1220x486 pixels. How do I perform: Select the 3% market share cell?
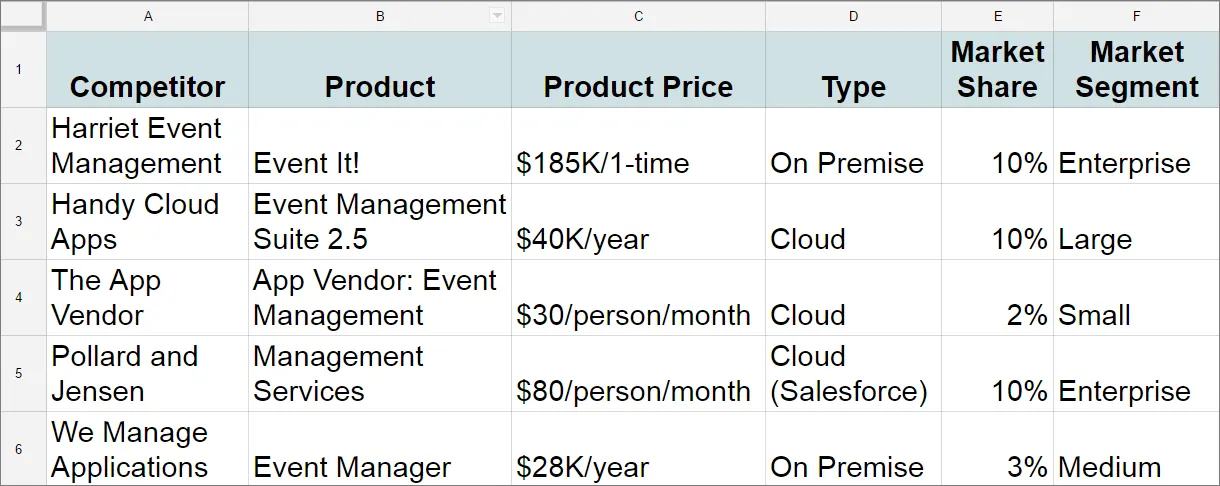997,449
